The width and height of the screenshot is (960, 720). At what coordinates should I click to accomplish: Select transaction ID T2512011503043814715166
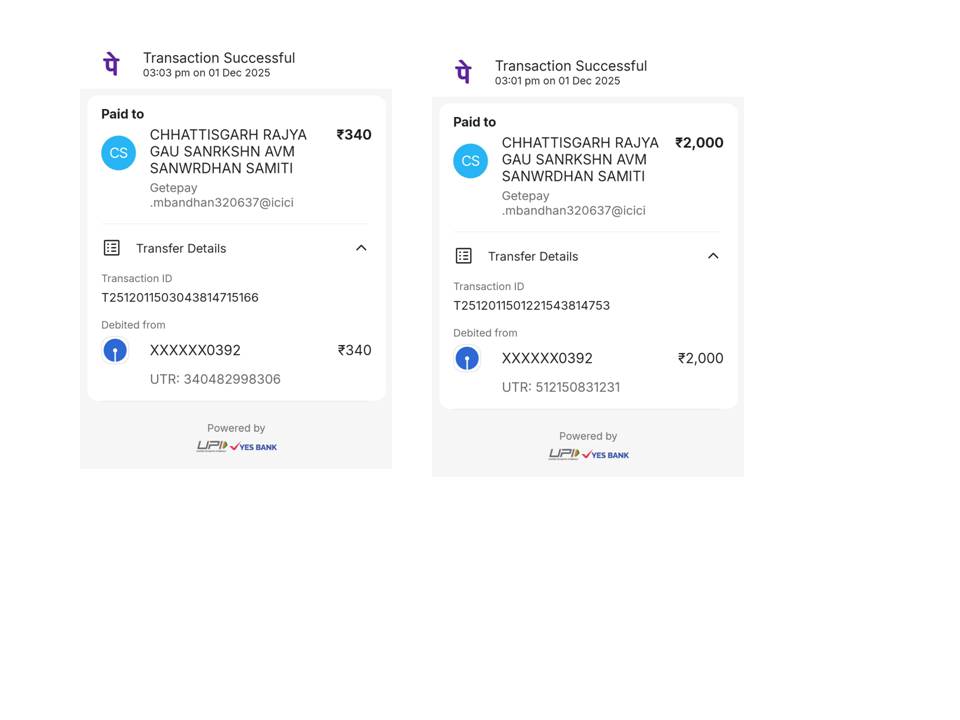click(x=180, y=298)
